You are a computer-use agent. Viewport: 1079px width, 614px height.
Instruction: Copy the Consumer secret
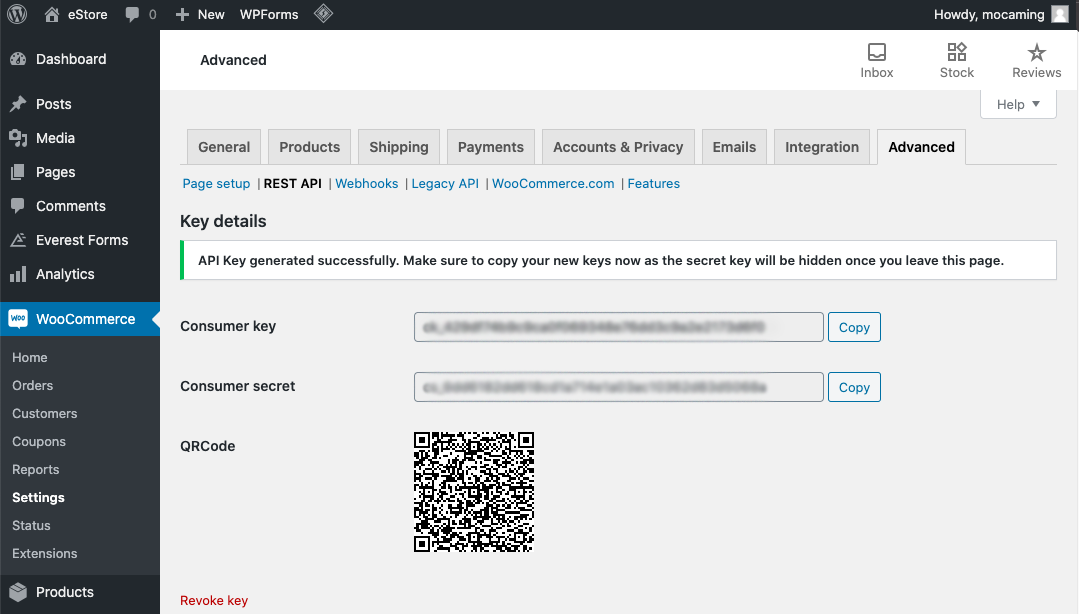pyautogui.click(x=854, y=387)
